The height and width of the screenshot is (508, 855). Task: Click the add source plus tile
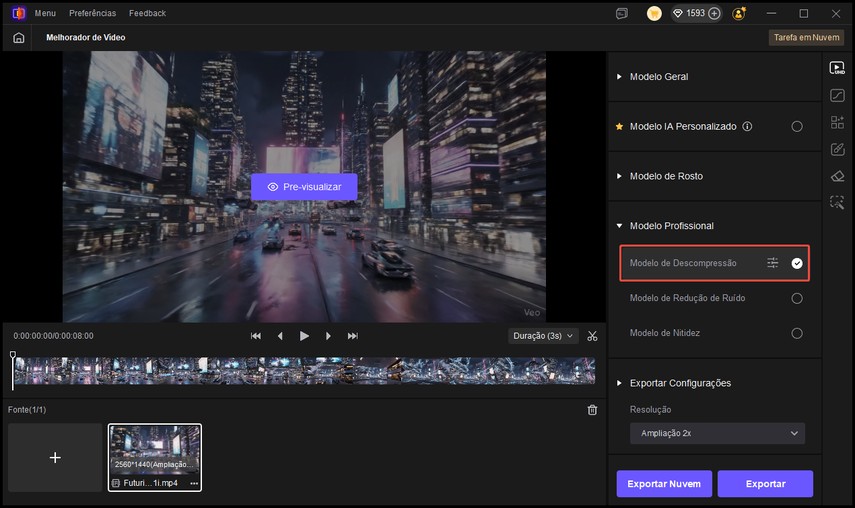click(x=55, y=457)
